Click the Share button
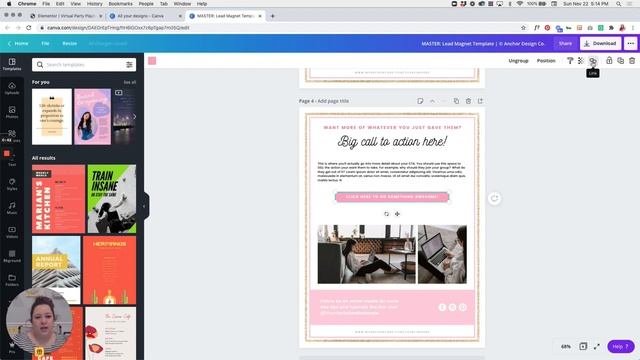This screenshot has width=640, height=360. pyautogui.click(x=565, y=43)
